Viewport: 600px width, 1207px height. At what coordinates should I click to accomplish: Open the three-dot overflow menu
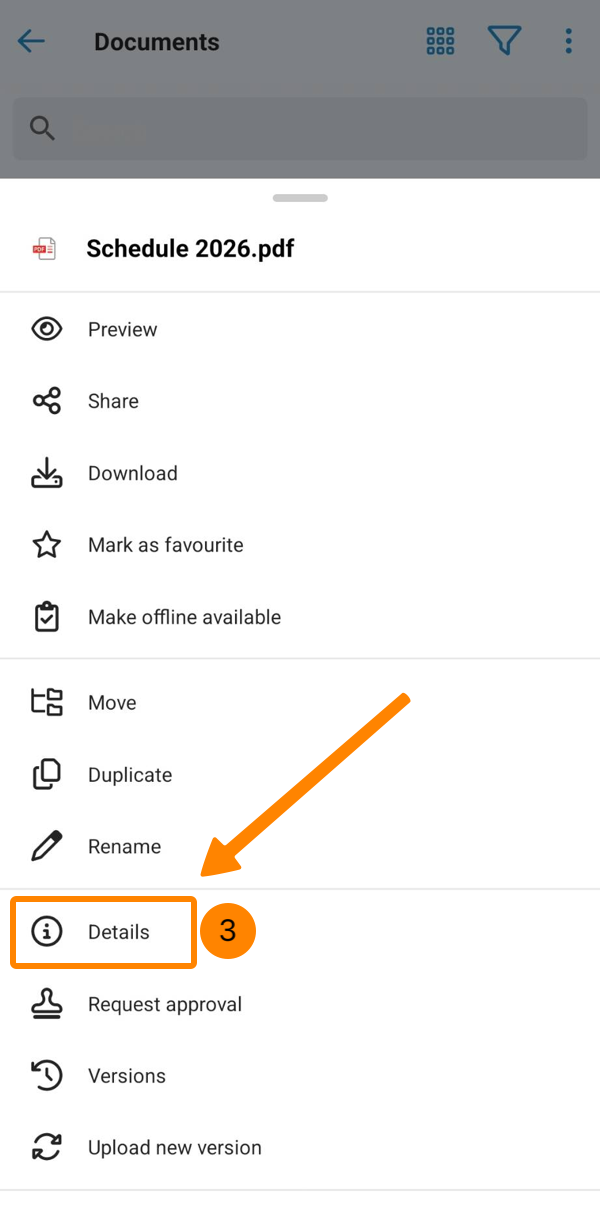click(x=568, y=41)
